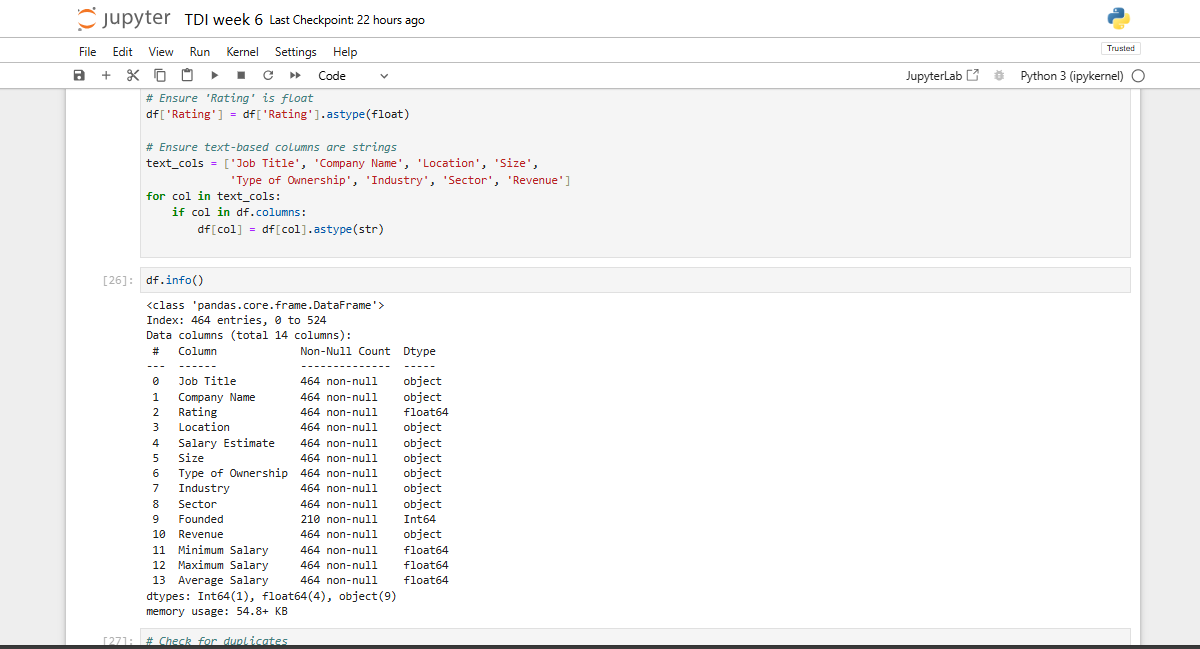
Task: Click 'memory usage: 54.8+ KB' line
Action: (x=217, y=611)
